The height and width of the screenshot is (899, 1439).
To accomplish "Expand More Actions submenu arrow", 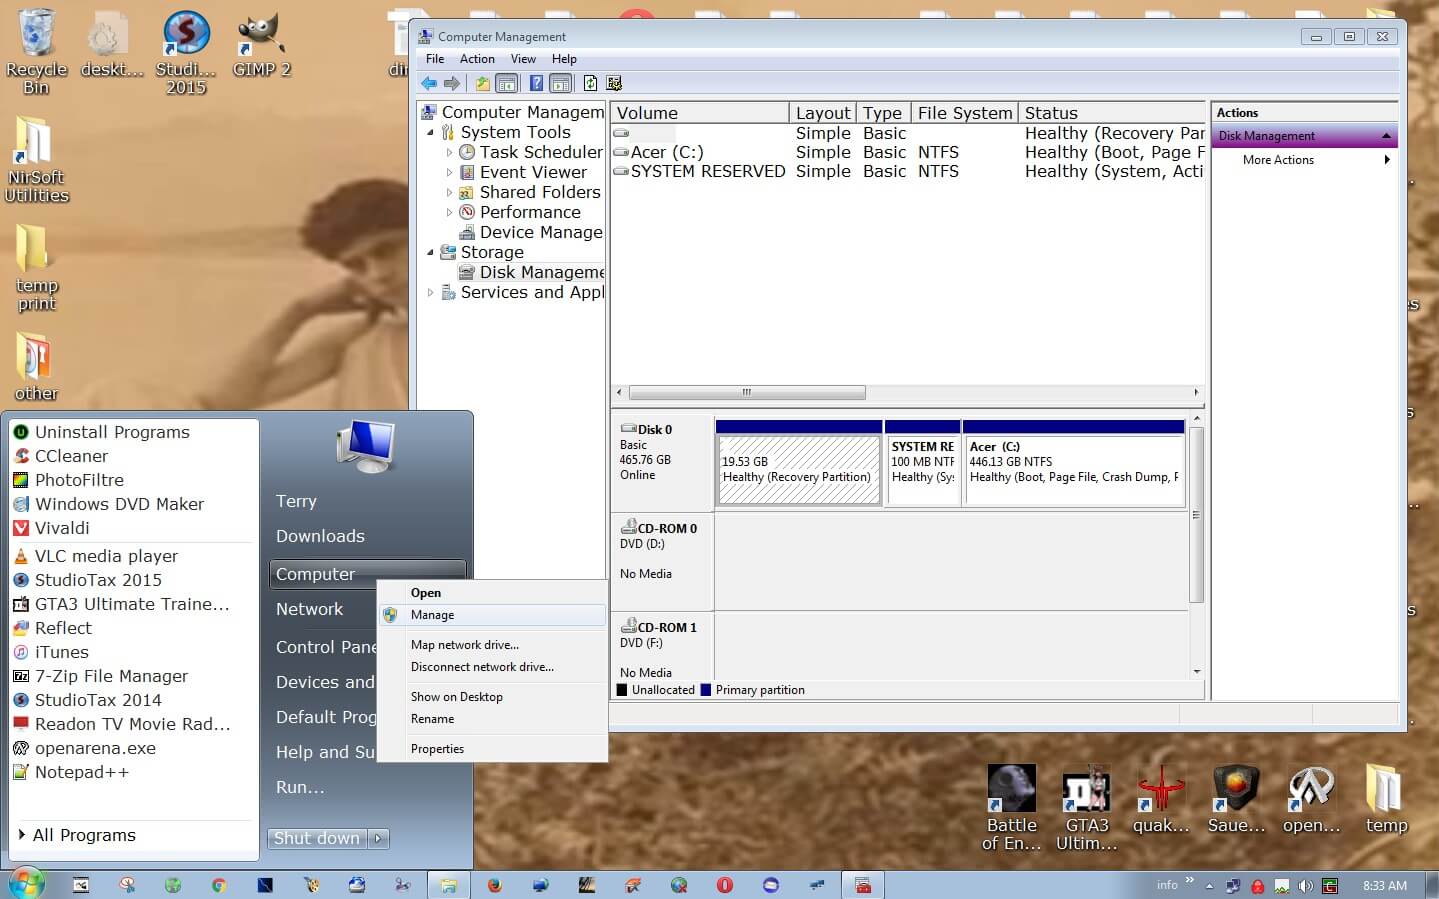I will point(1387,160).
